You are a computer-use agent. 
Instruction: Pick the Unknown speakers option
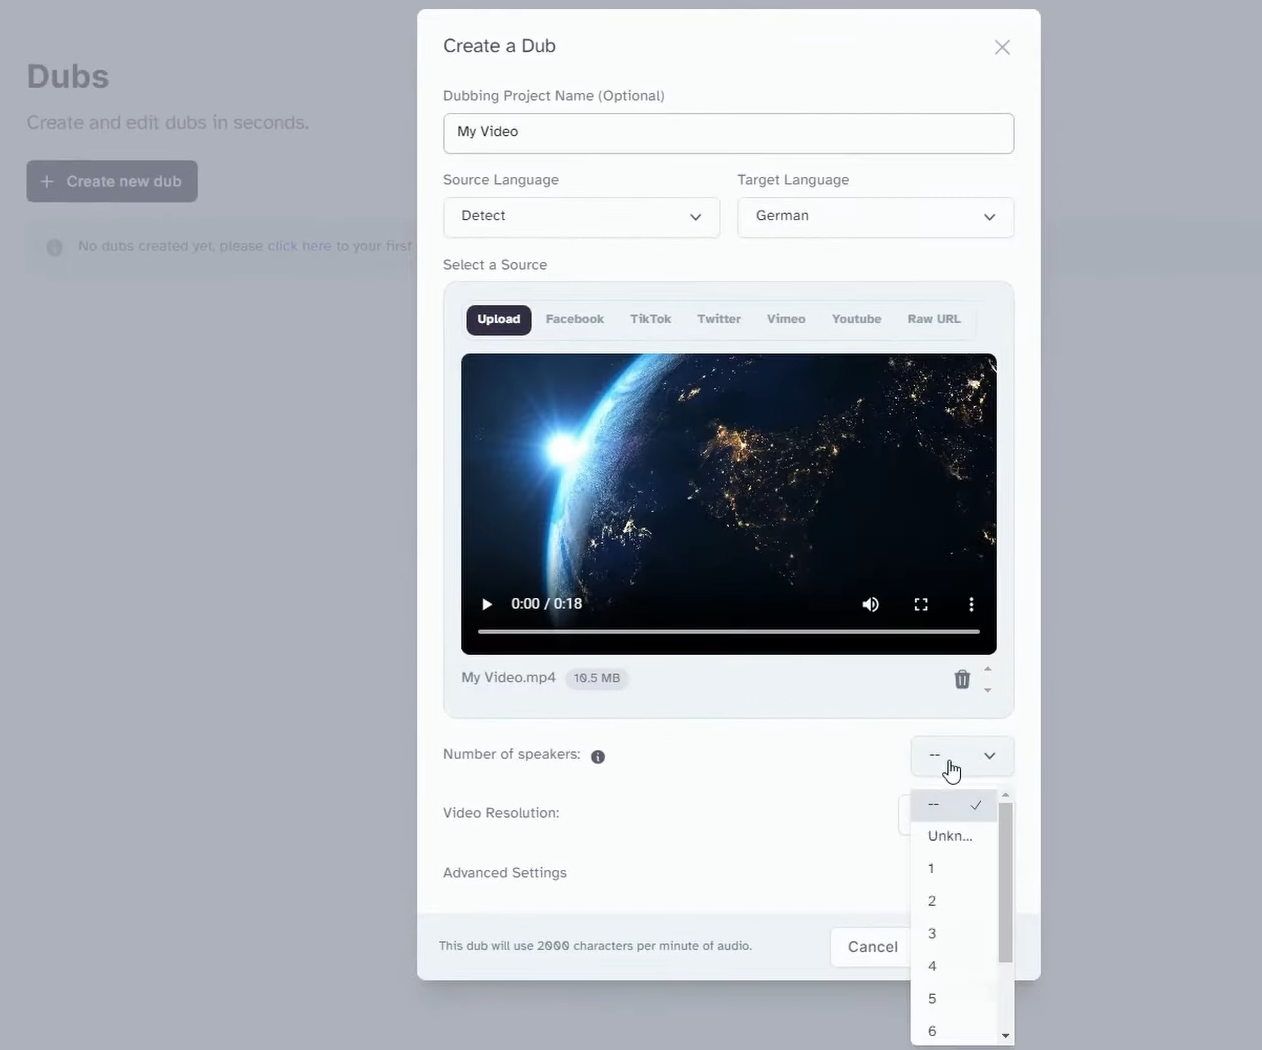[x=950, y=836]
